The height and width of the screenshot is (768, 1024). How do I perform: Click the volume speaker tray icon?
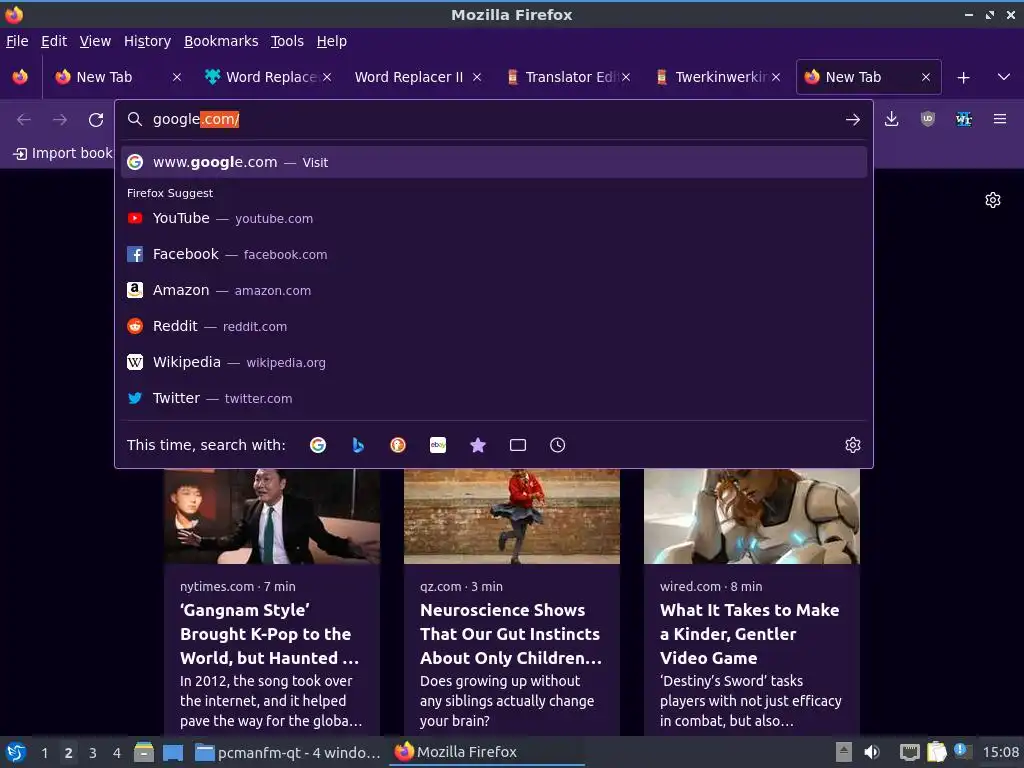[x=871, y=752]
